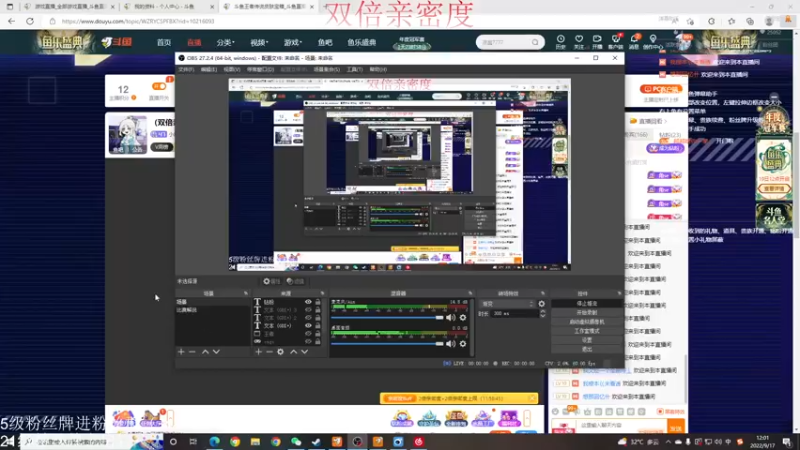Click the 开始录制 start recording button
800x450 pixels.
click(x=587, y=313)
